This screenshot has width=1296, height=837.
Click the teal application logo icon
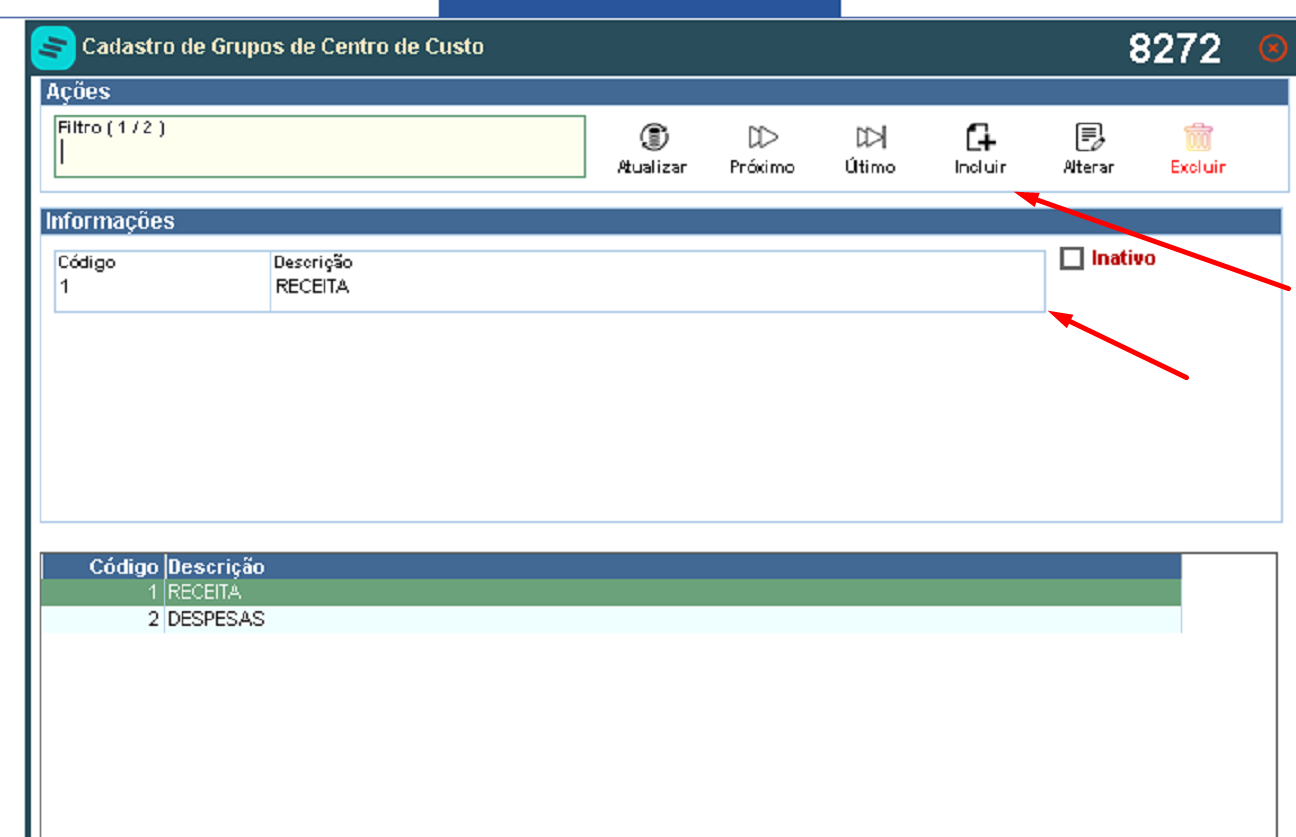tap(53, 47)
